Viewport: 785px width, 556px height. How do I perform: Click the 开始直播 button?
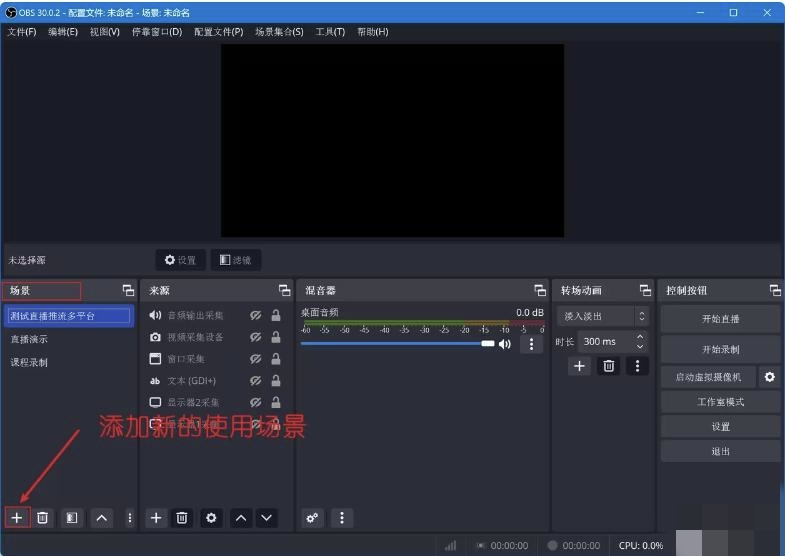pyautogui.click(x=720, y=319)
